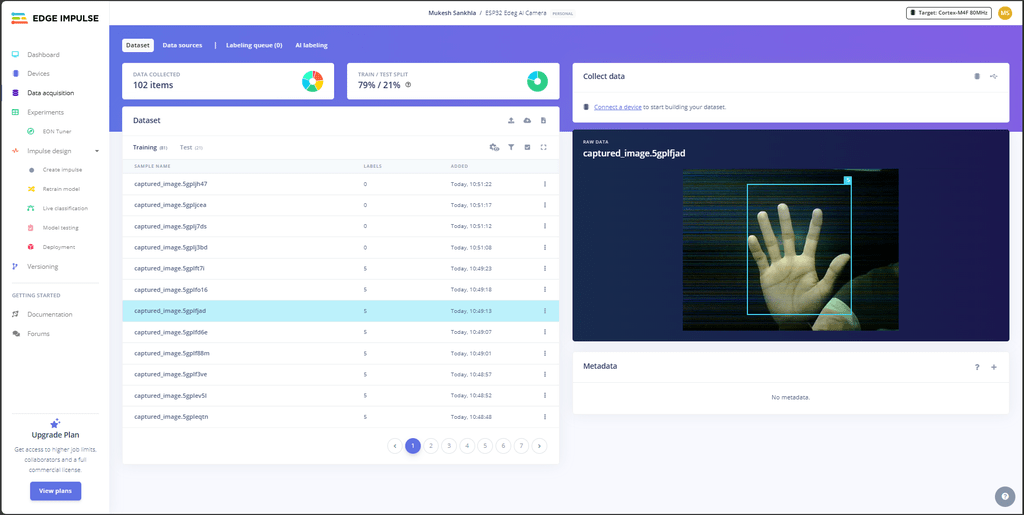Add metadata with the plus icon
Viewport: 1024px width, 515px height.
994,367
